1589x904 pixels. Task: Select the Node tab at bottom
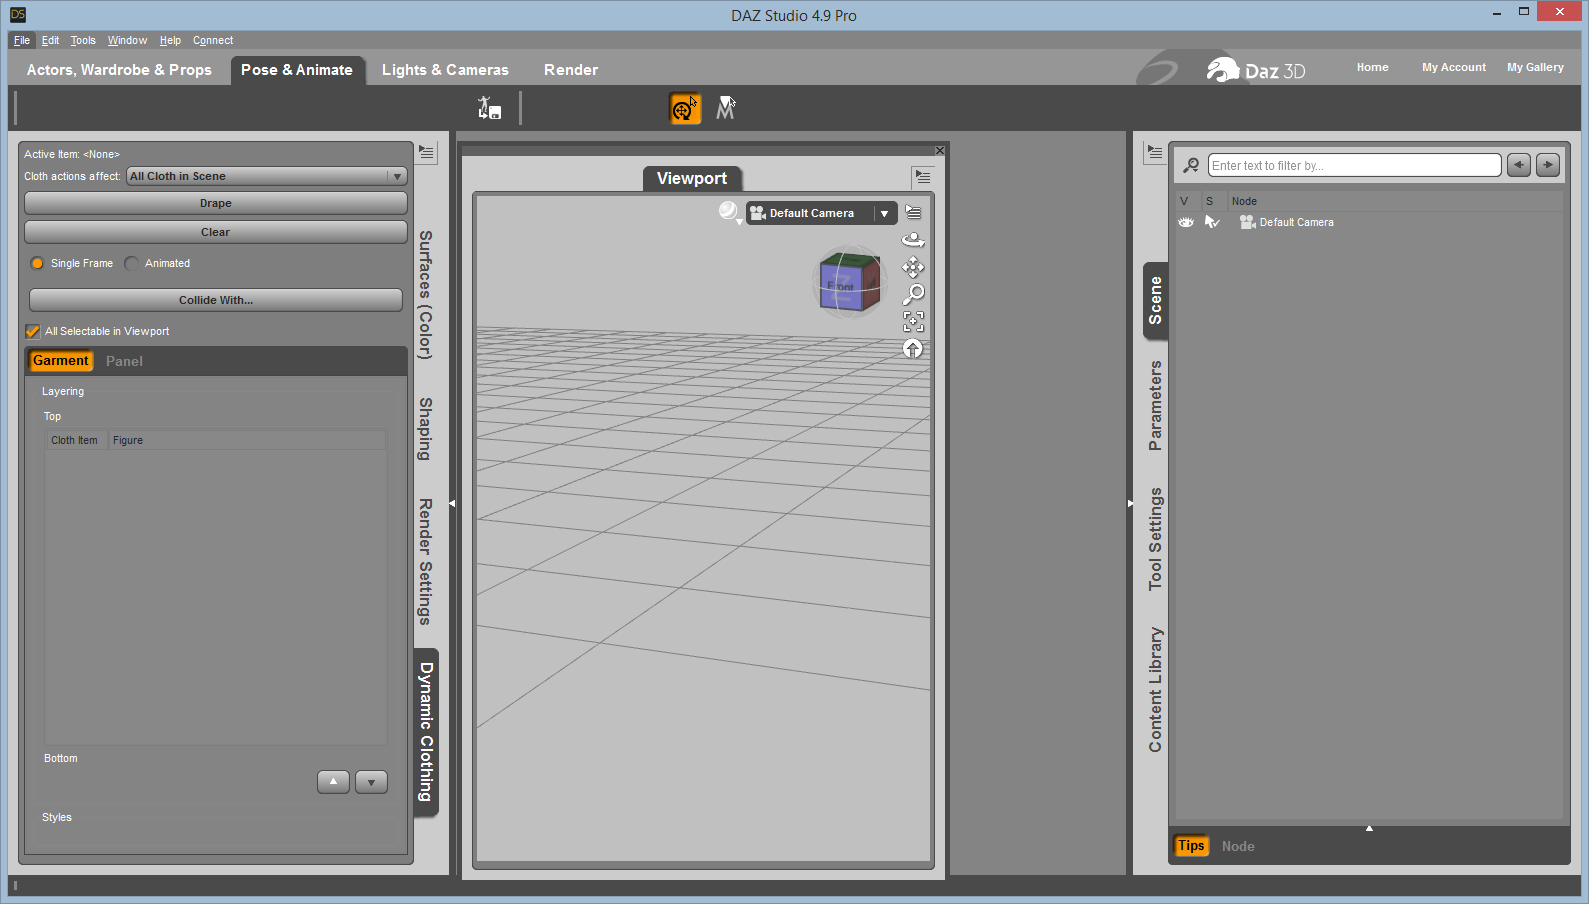[x=1238, y=846]
